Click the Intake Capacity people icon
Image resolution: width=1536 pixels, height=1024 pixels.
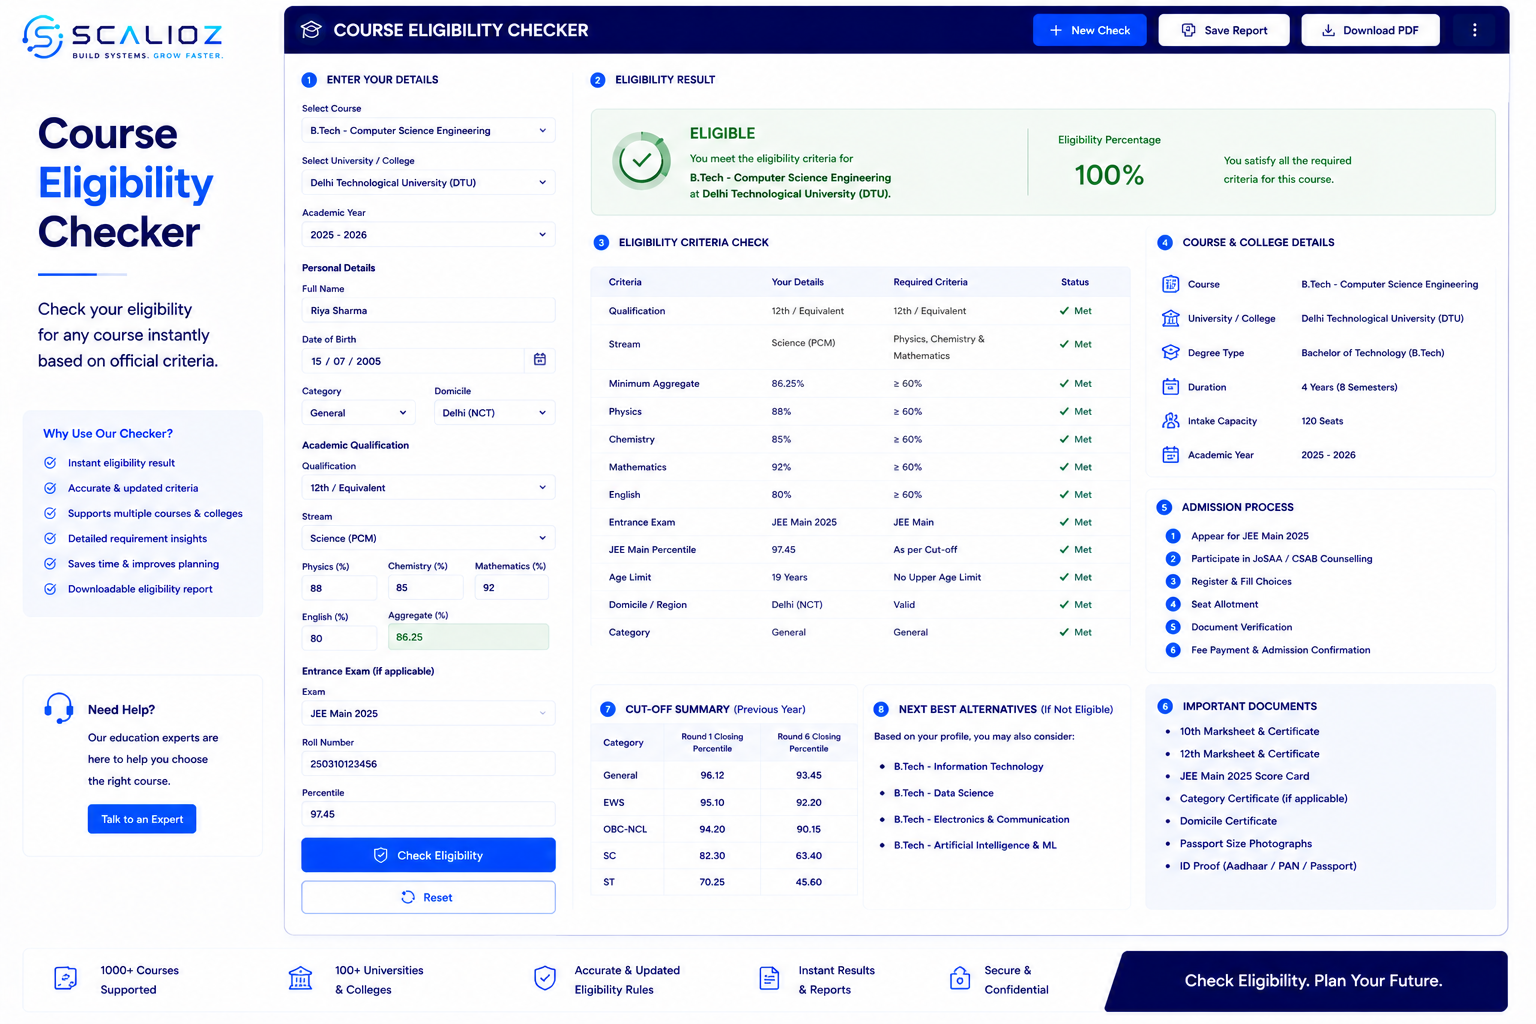[x=1170, y=421]
